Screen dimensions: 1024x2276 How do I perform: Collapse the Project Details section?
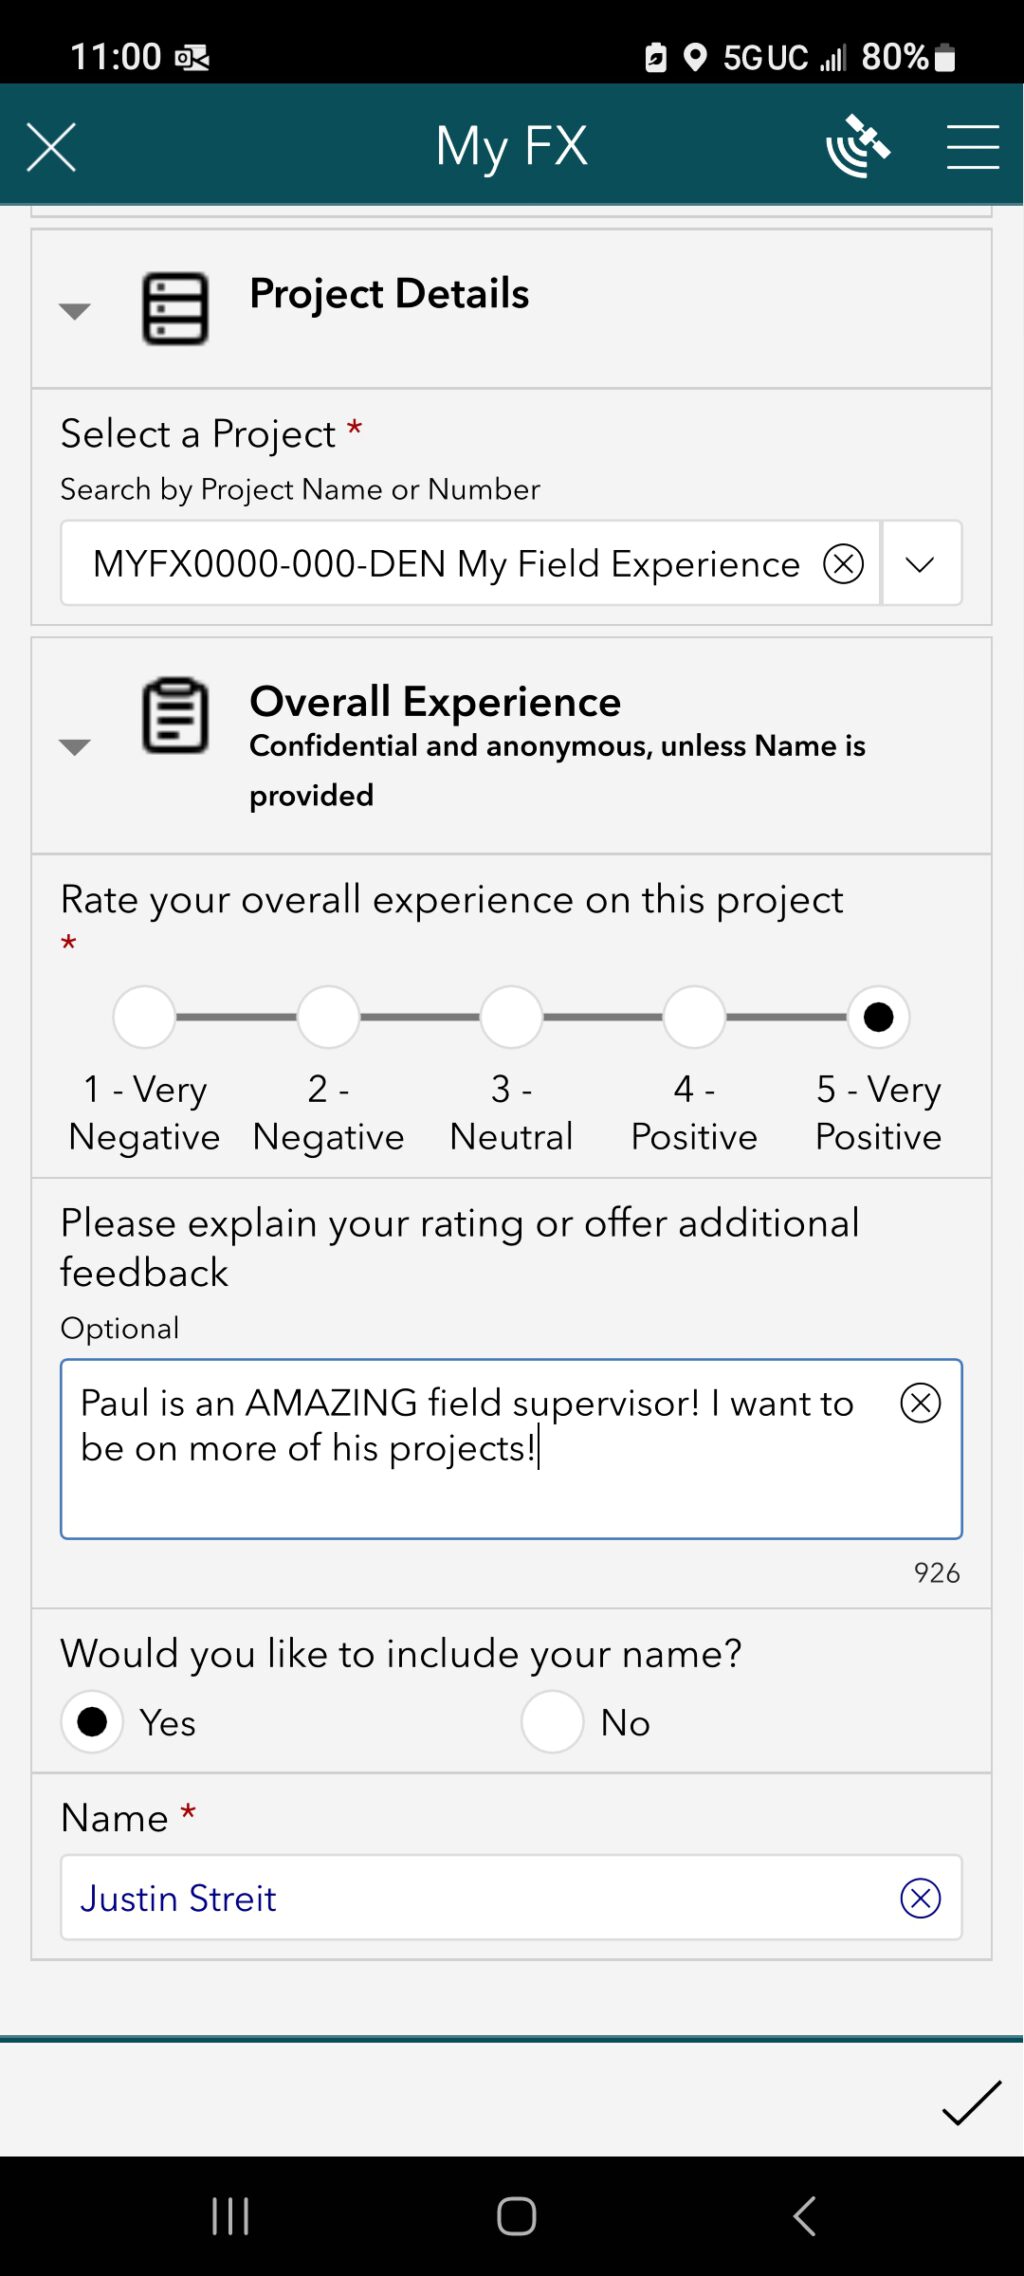(75, 311)
